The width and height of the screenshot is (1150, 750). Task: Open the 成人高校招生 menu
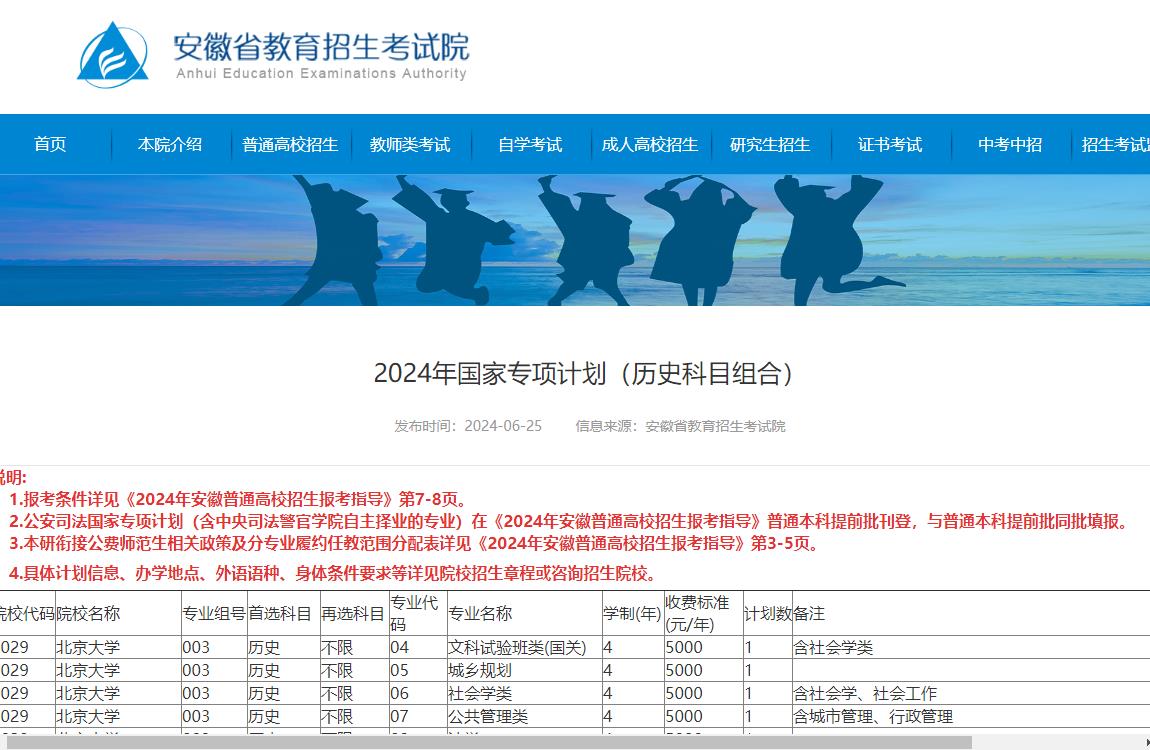click(650, 144)
